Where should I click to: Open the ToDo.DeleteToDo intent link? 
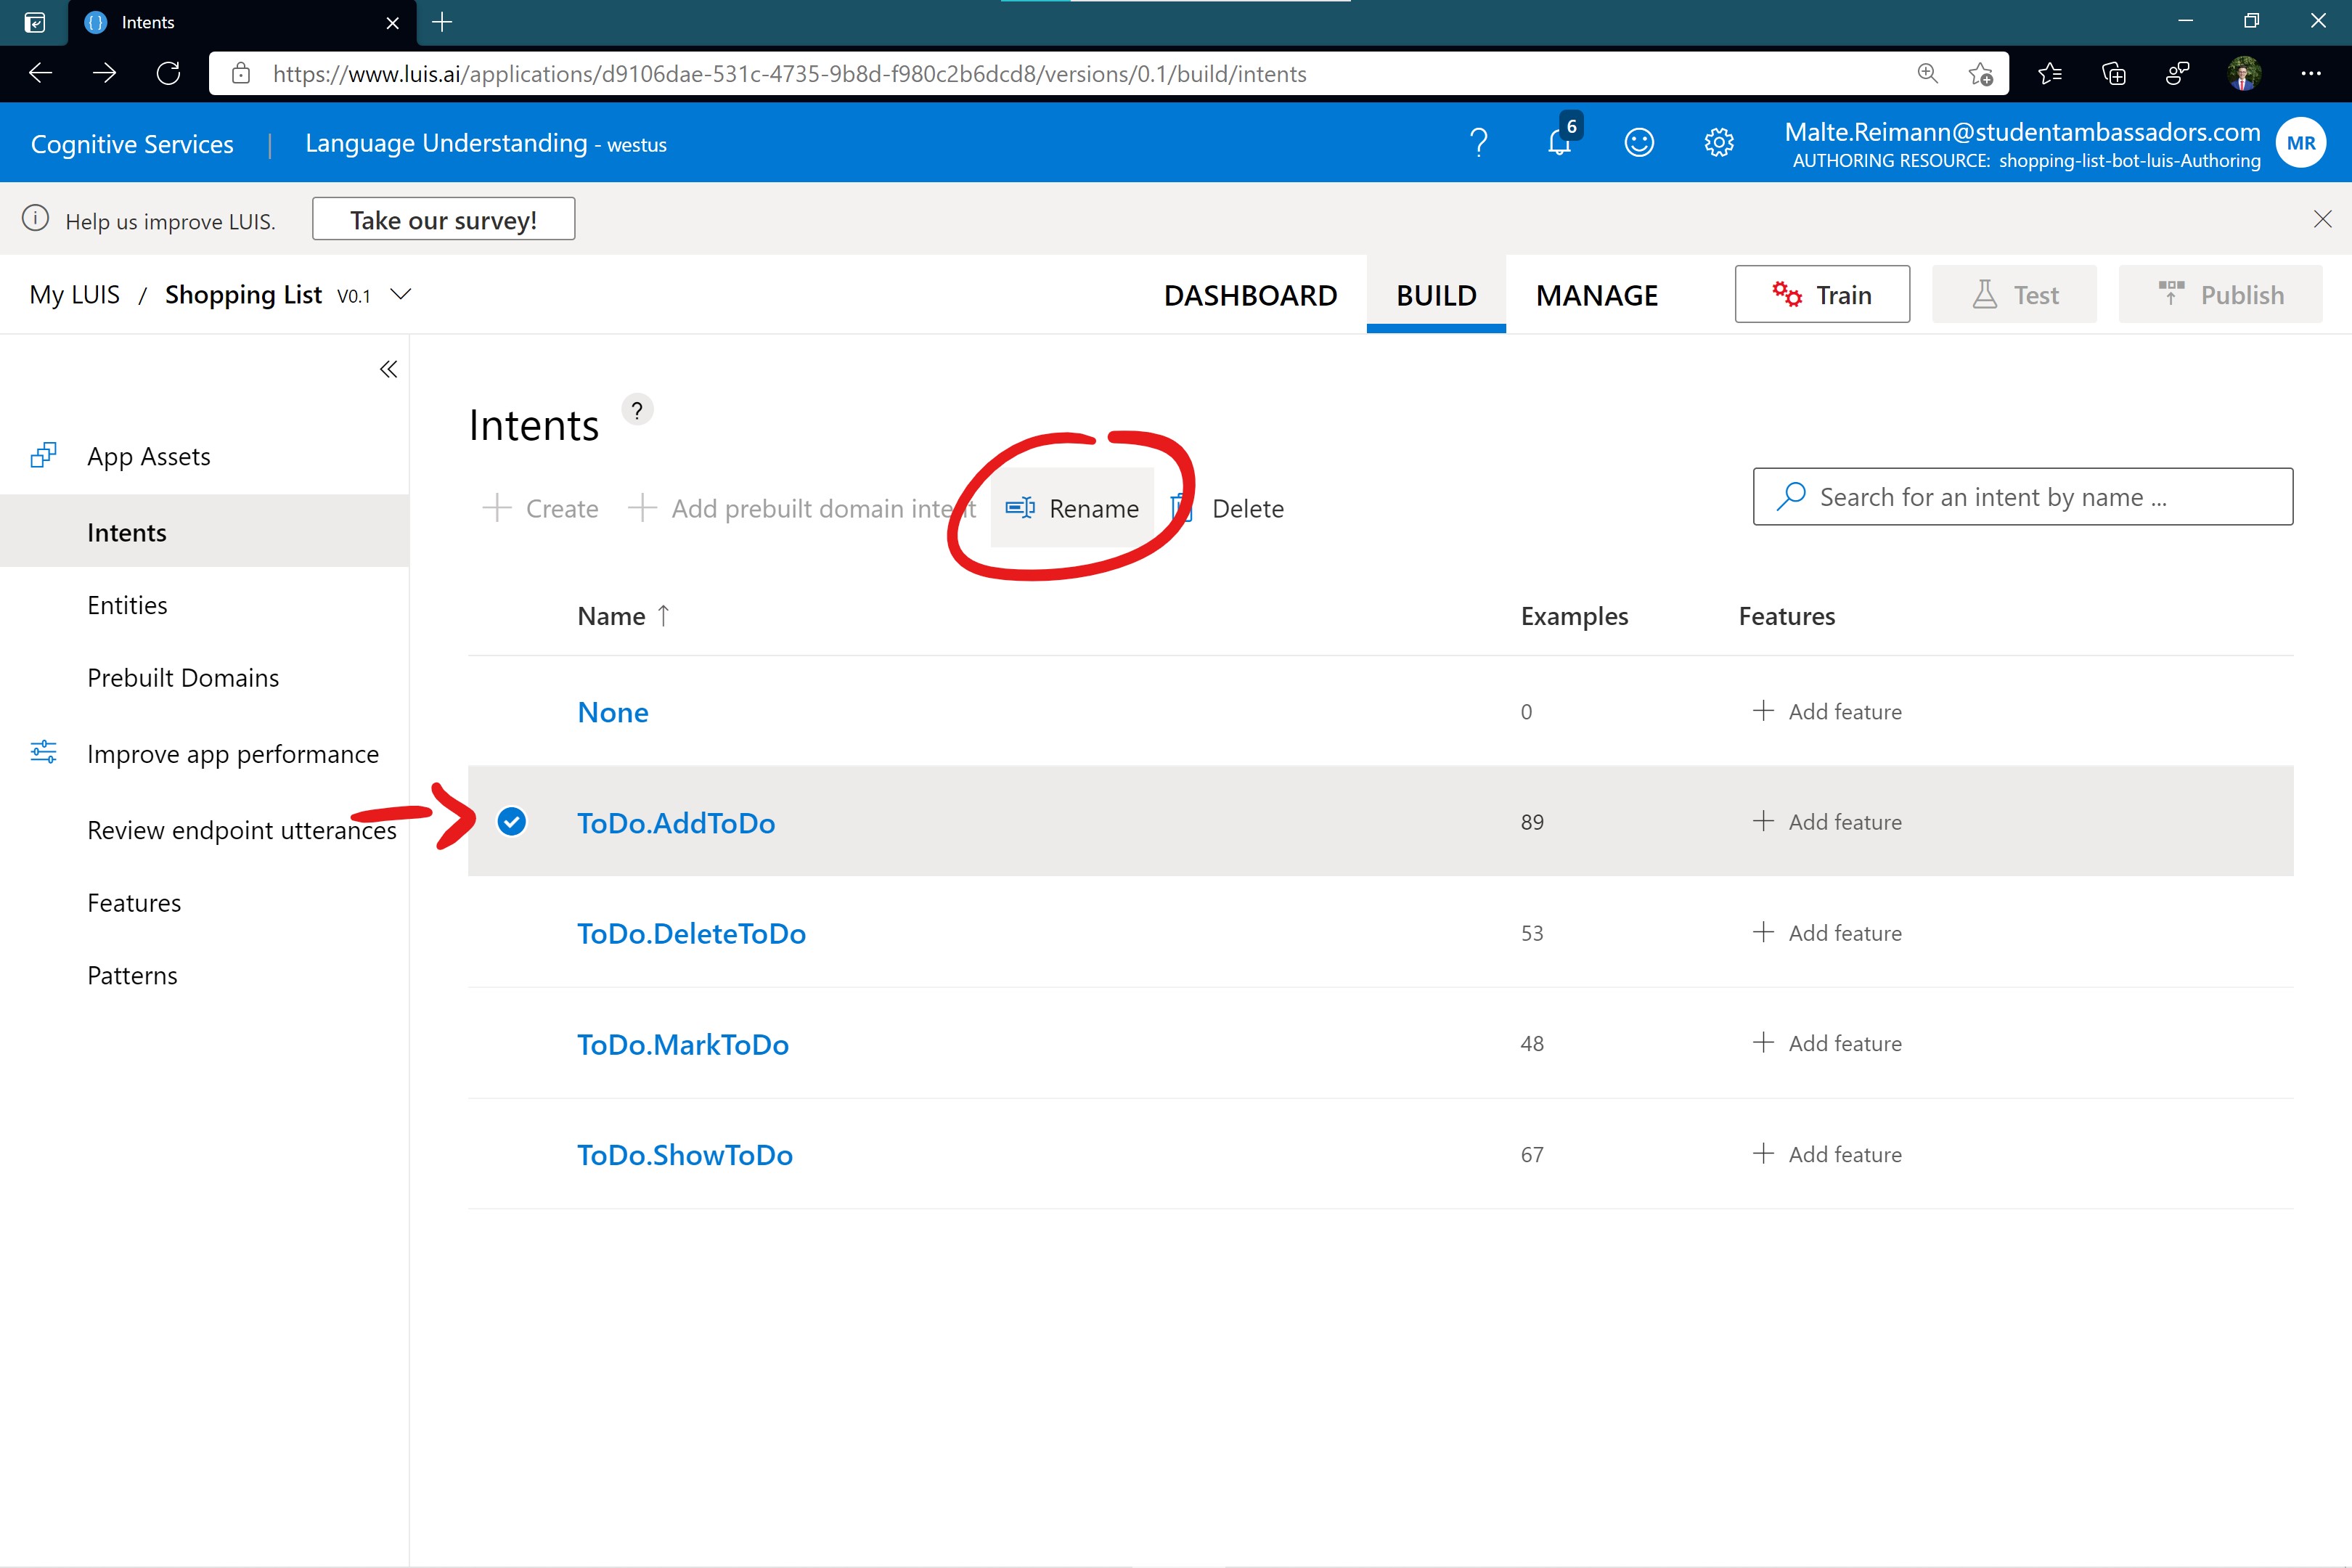pos(691,933)
